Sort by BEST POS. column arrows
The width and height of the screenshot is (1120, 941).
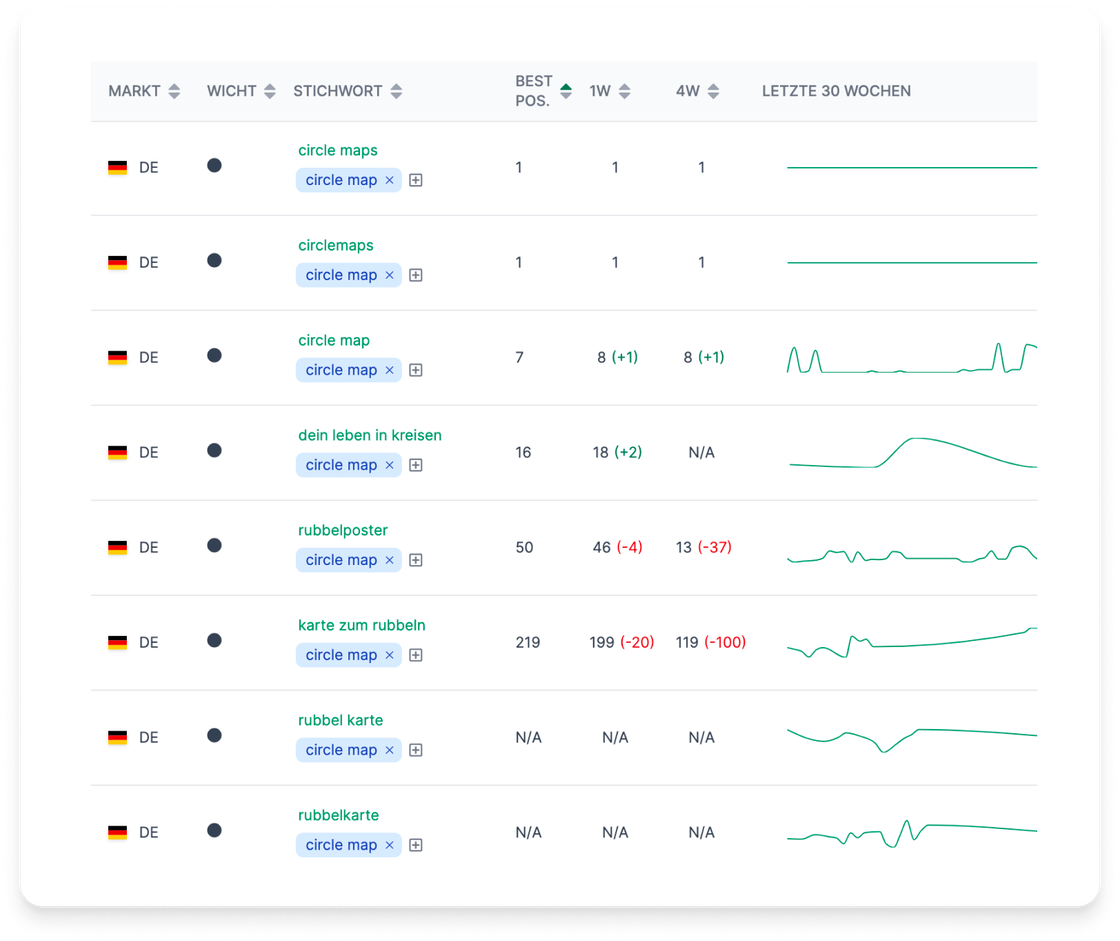(566, 91)
